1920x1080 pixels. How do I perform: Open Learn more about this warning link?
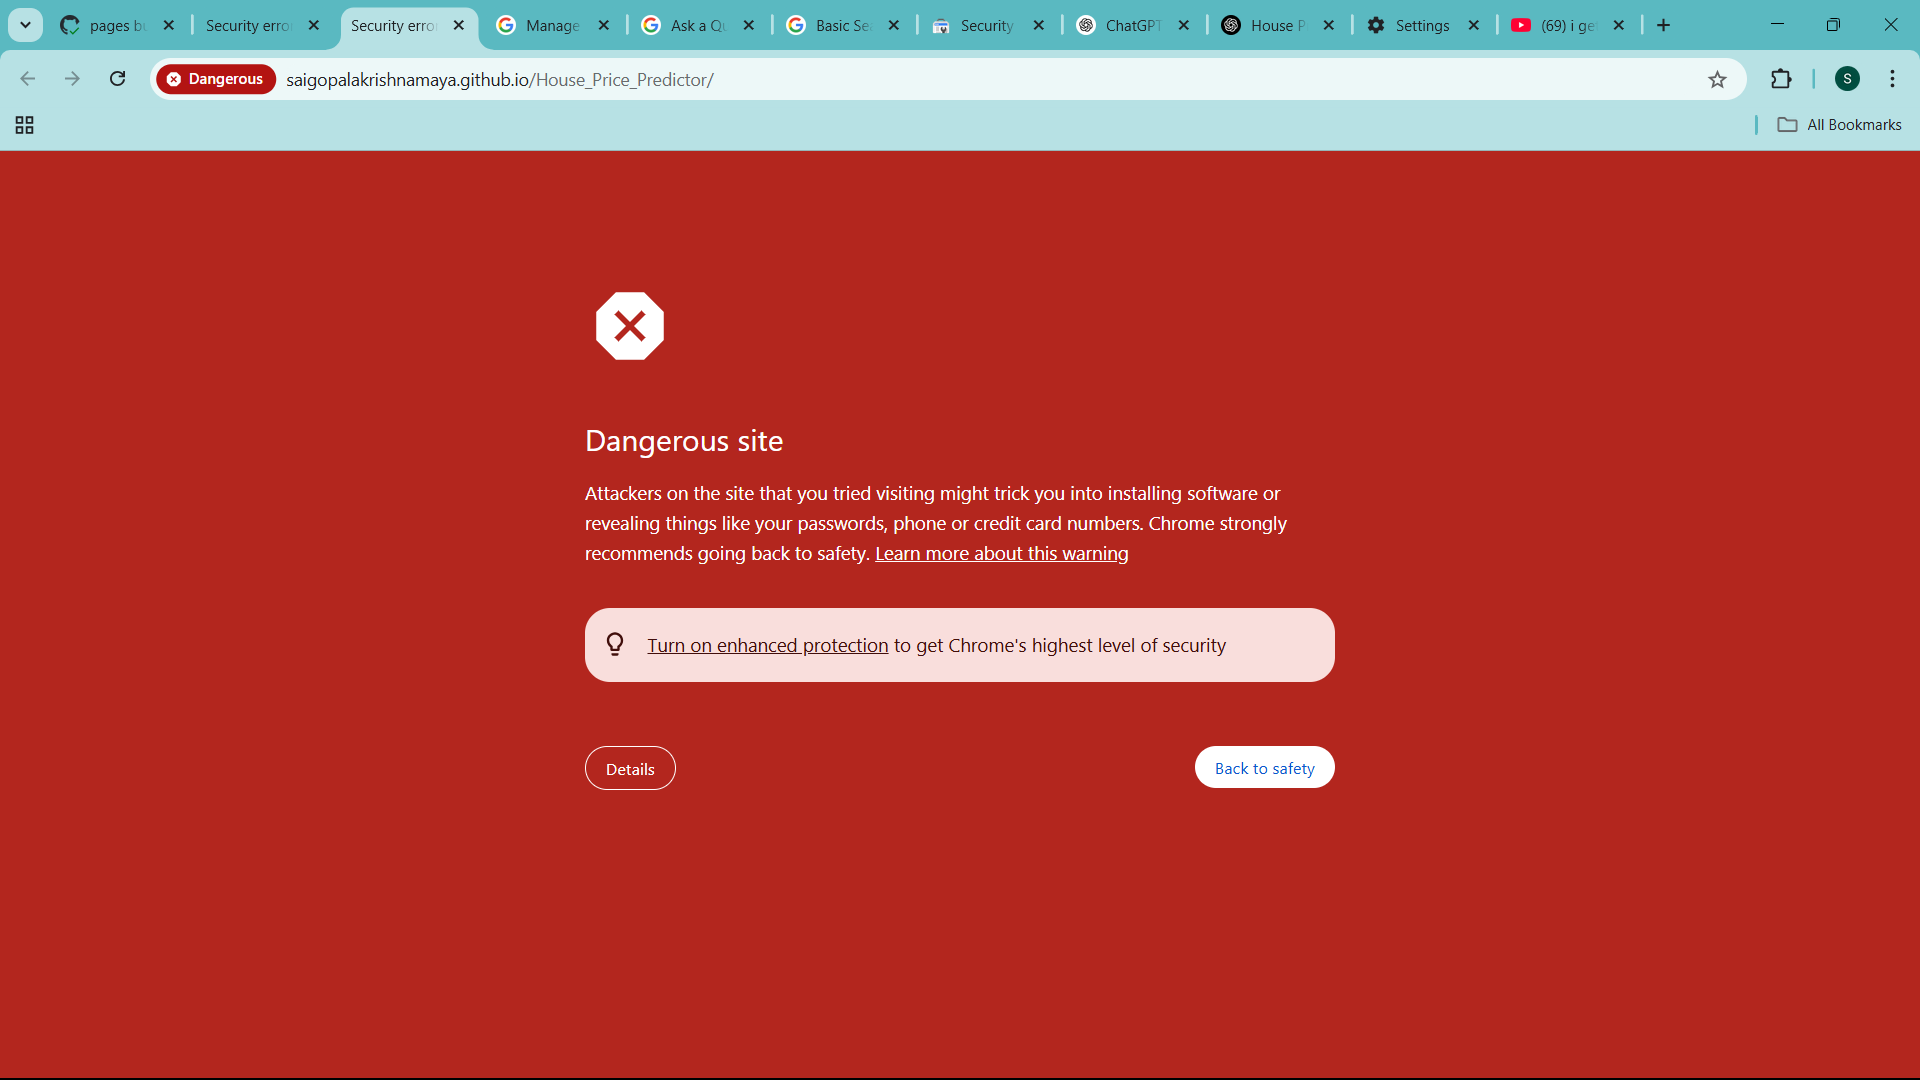pyautogui.click(x=1001, y=553)
